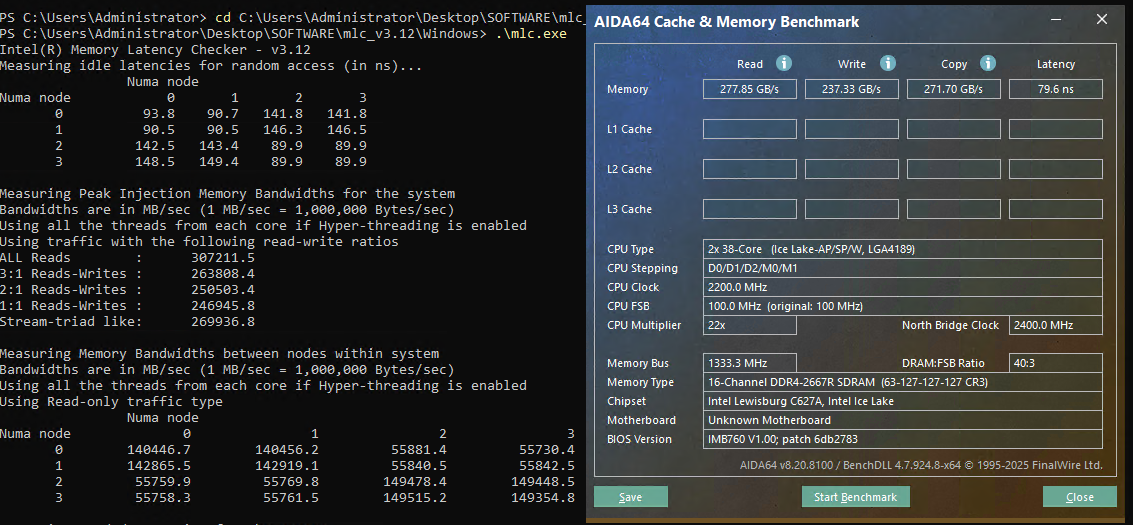Click the Write info icon
The height and width of the screenshot is (525, 1133).
coord(887,64)
